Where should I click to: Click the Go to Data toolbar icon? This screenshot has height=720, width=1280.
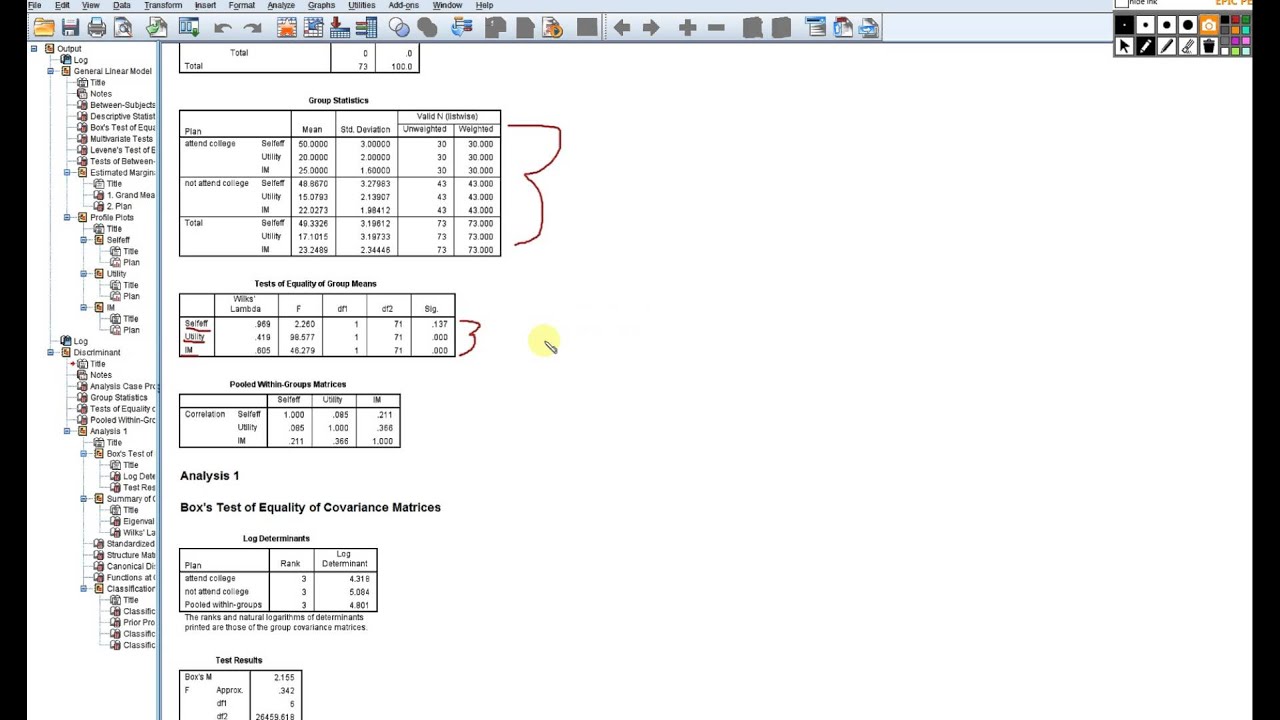coord(287,27)
